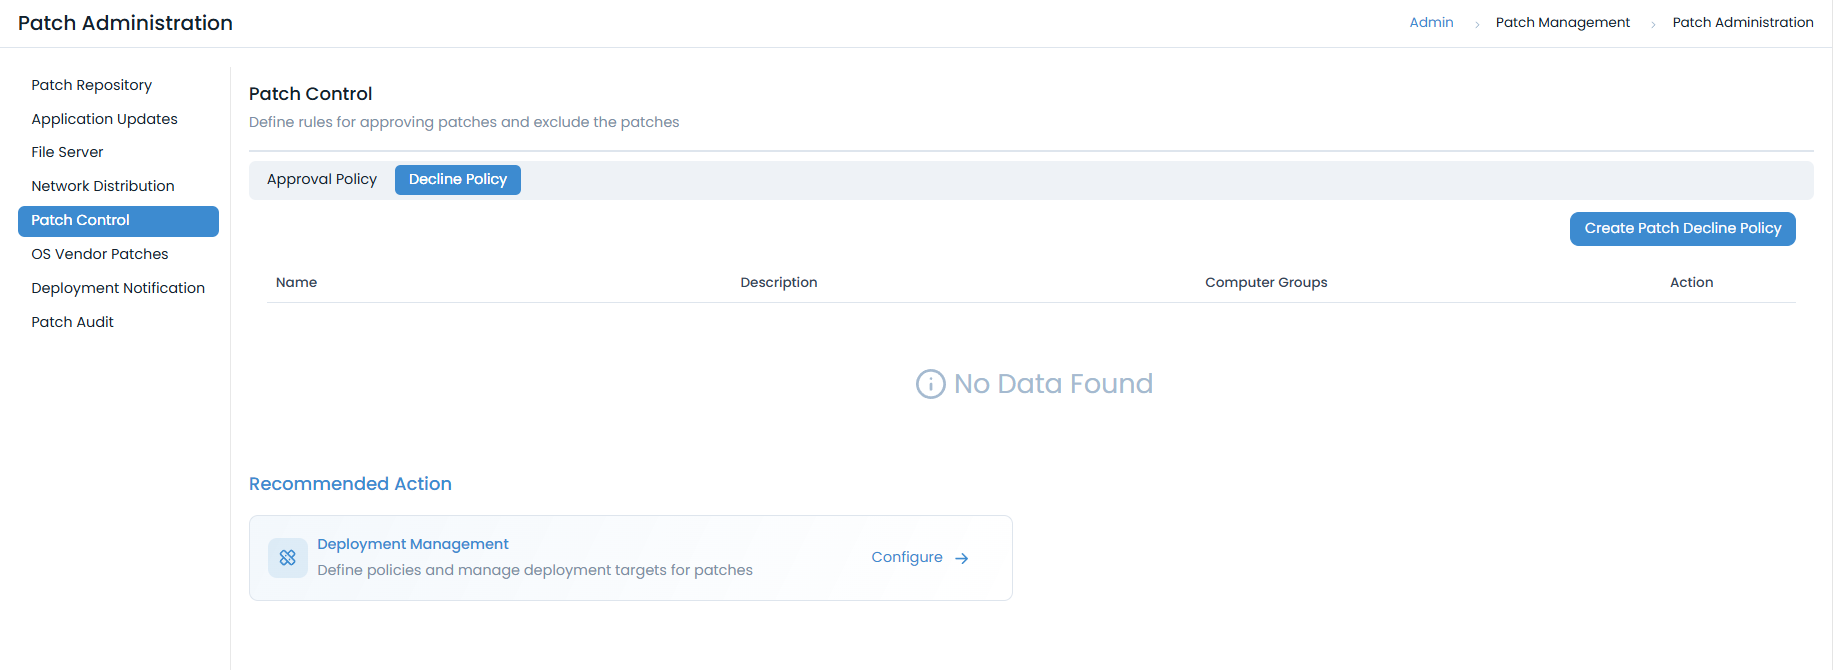Navigate to Network Distribution
The height and width of the screenshot is (670, 1833).
(x=102, y=186)
